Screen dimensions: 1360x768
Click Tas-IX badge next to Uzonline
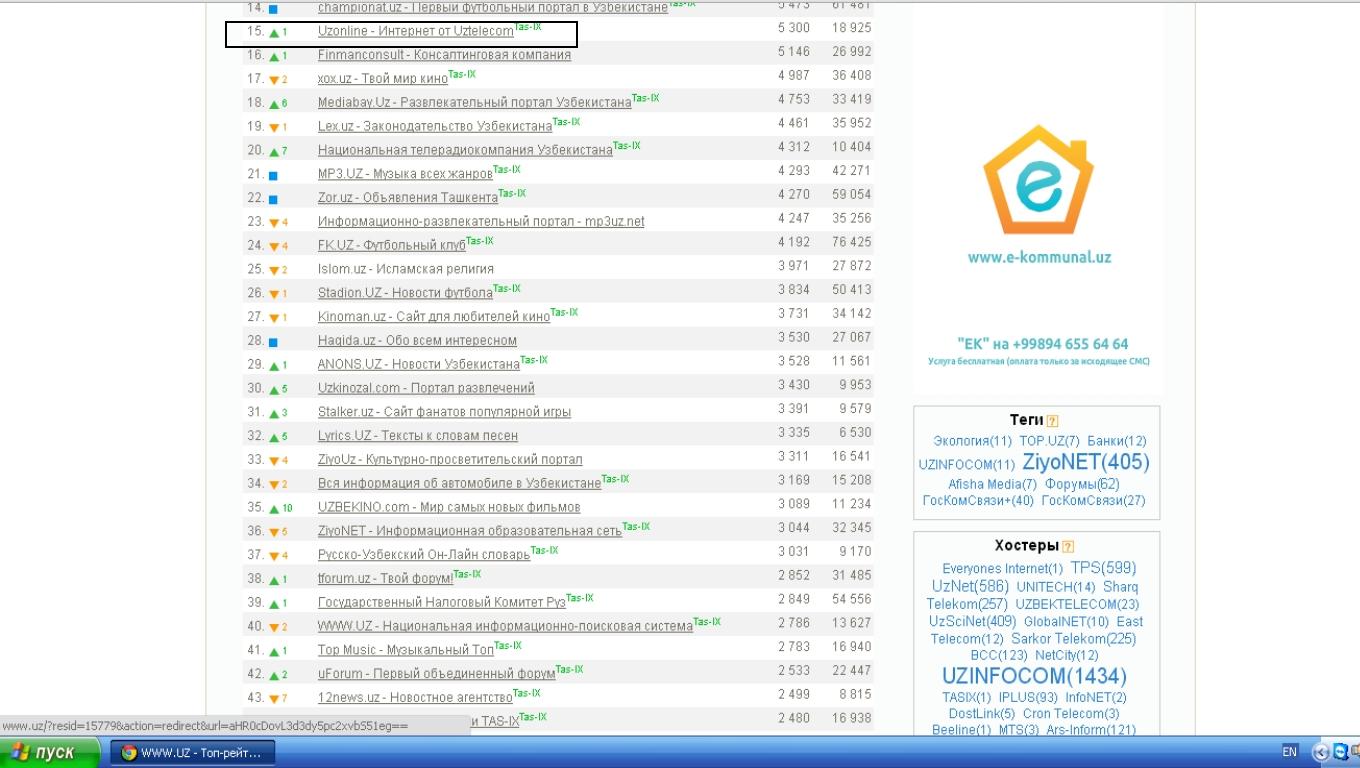(x=528, y=27)
